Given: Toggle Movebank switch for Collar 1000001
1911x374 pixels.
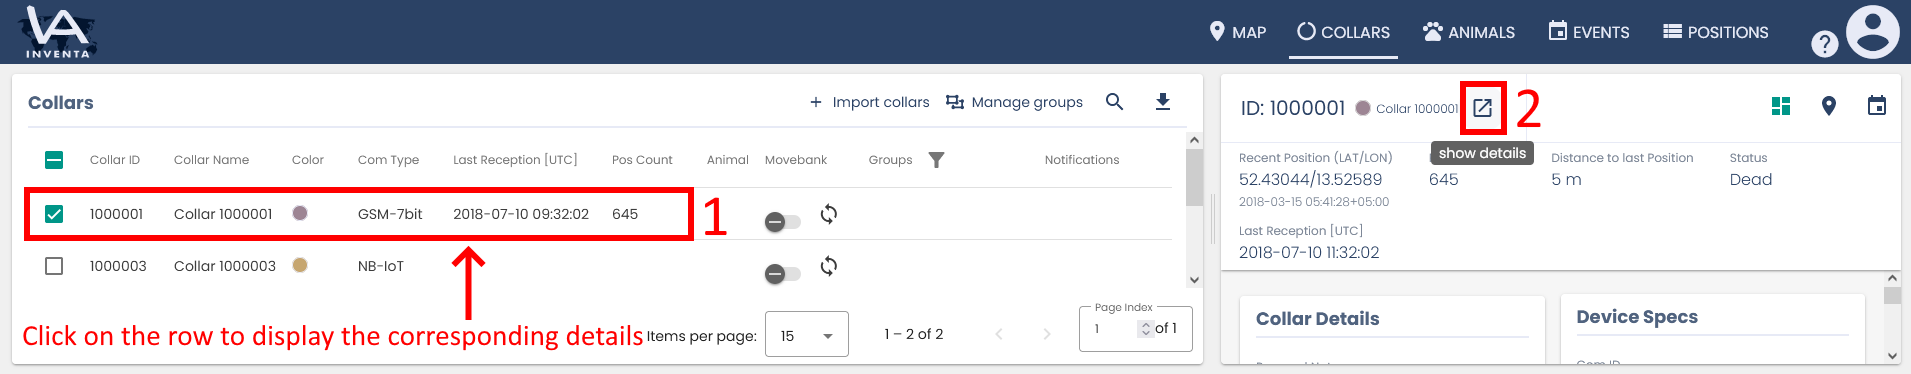Looking at the screenshot, I should (782, 222).
